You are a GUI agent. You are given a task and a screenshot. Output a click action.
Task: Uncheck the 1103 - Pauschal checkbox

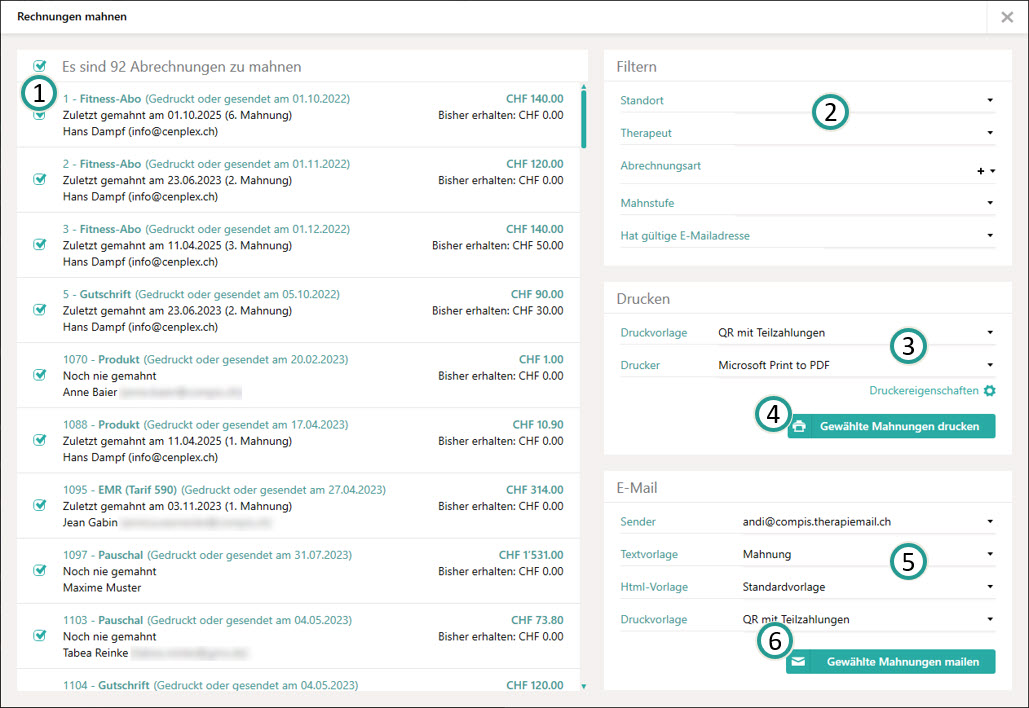click(40, 635)
